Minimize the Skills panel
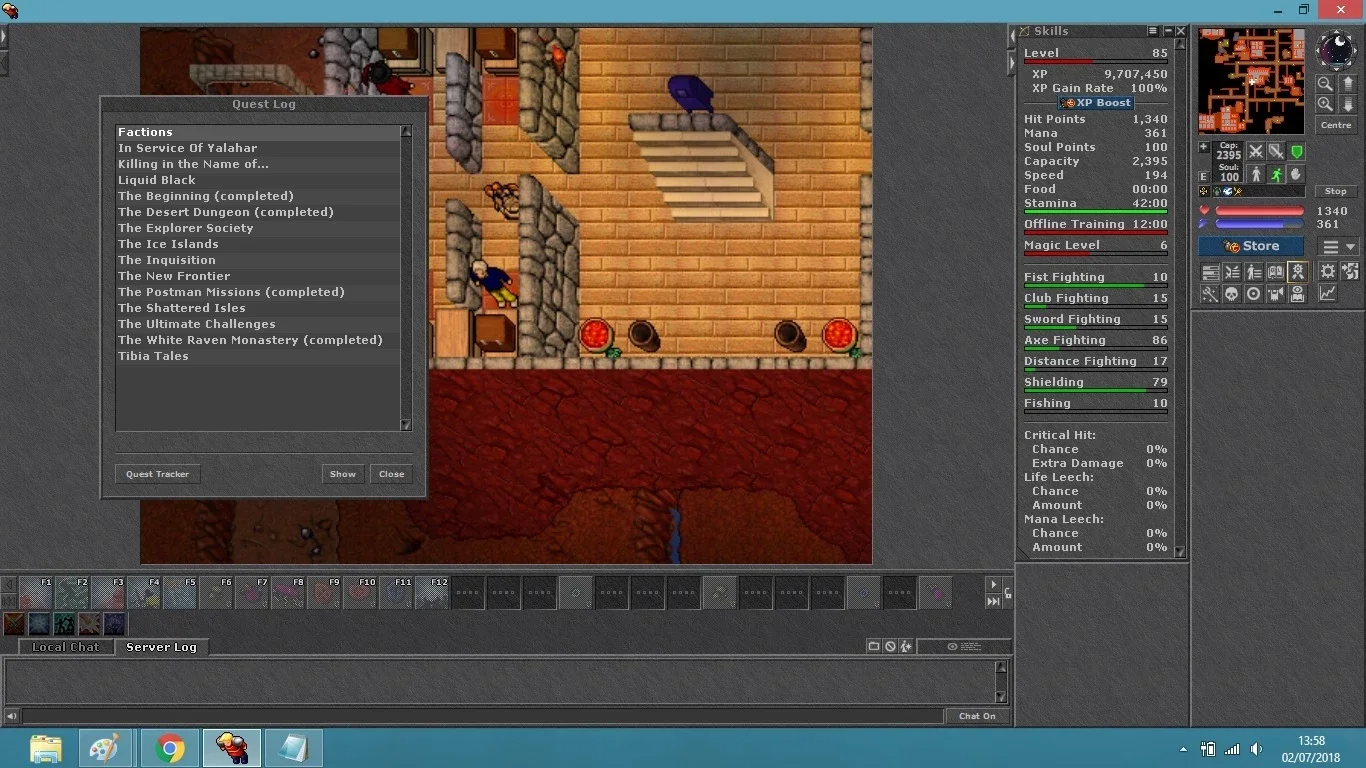The image size is (1366, 768). click(x=1167, y=32)
